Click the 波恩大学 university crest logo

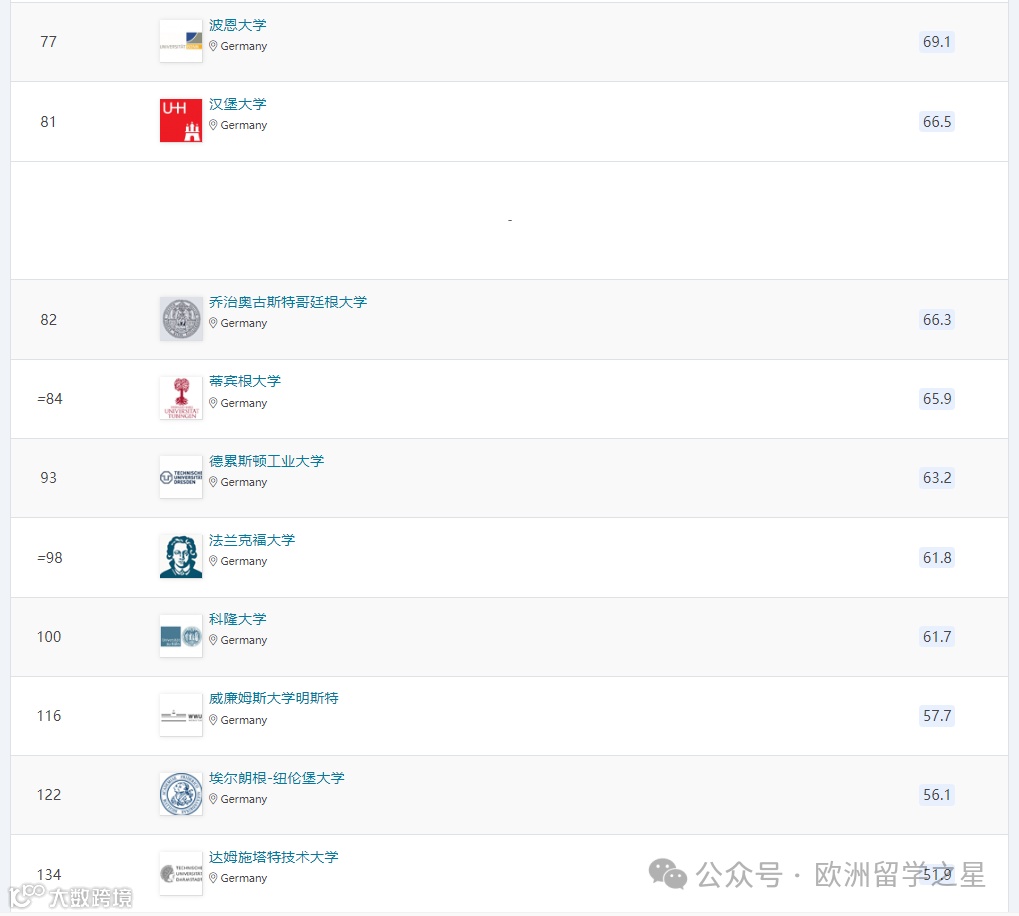point(180,41)
